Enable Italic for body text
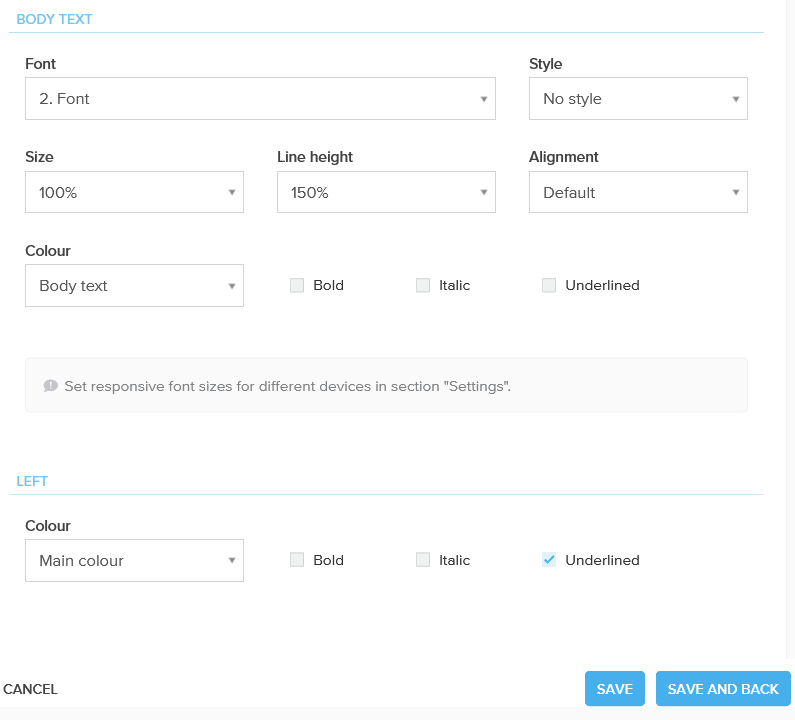The image size is (795, 720). [423, 285]
